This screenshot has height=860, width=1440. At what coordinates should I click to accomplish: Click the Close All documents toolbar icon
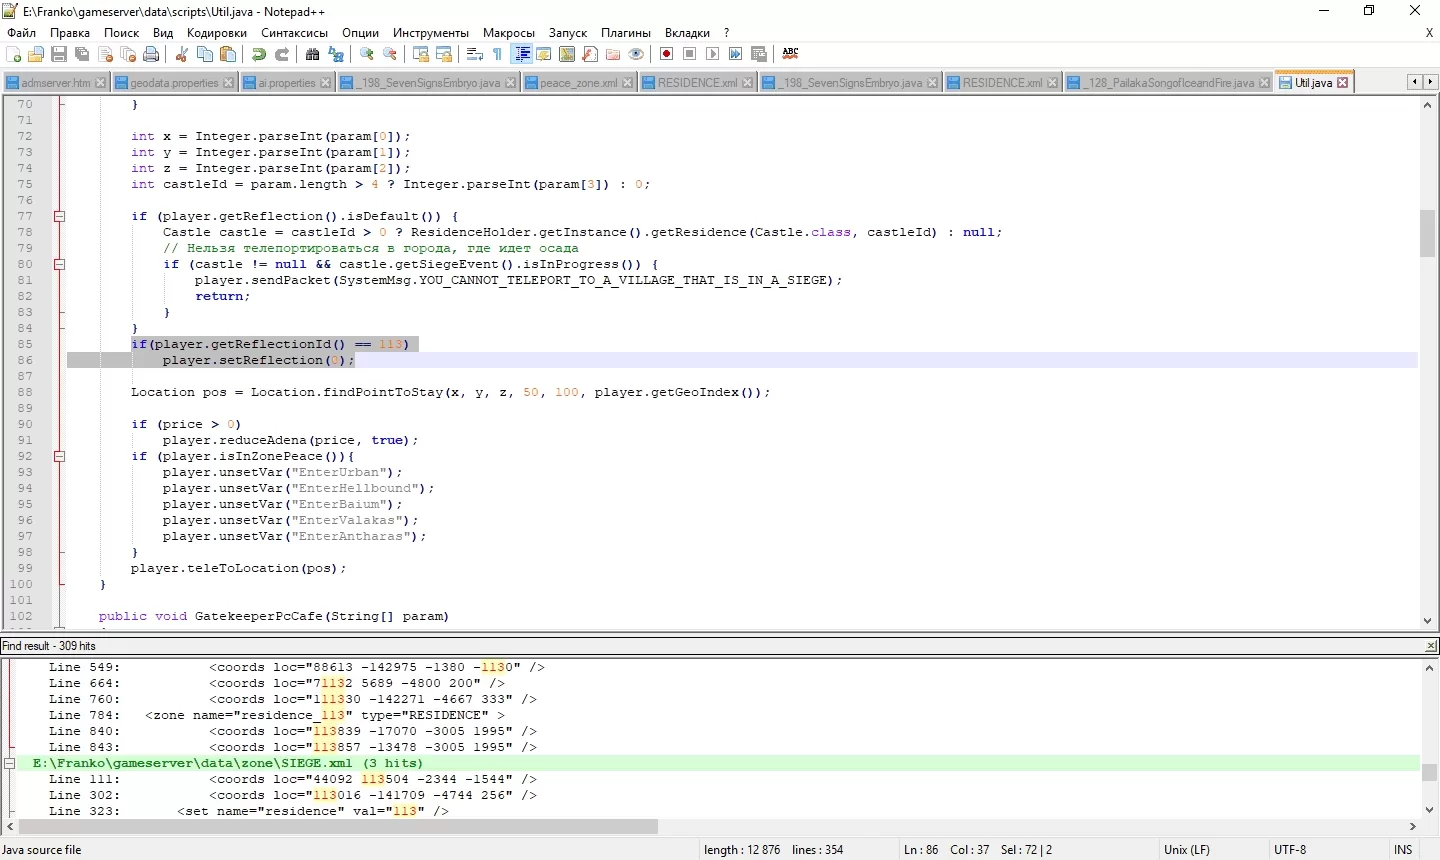pos(128,54)
